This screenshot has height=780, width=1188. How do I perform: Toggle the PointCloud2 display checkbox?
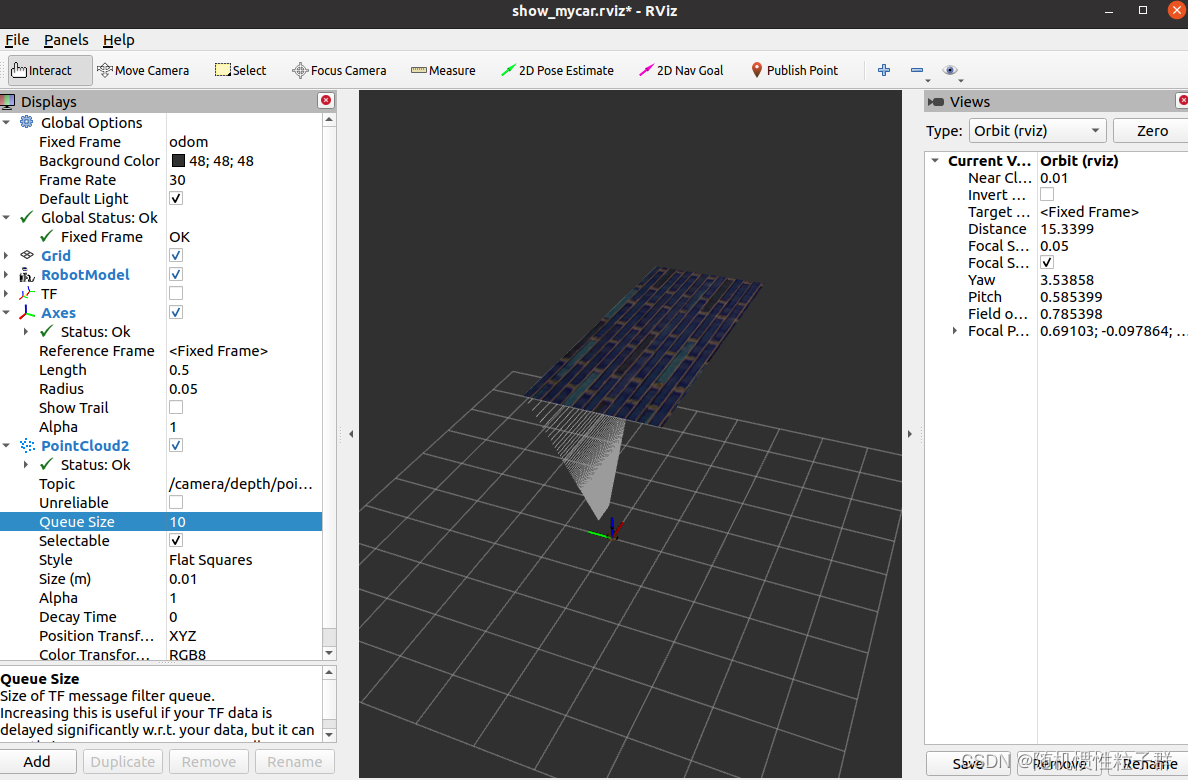click(176, 445)
